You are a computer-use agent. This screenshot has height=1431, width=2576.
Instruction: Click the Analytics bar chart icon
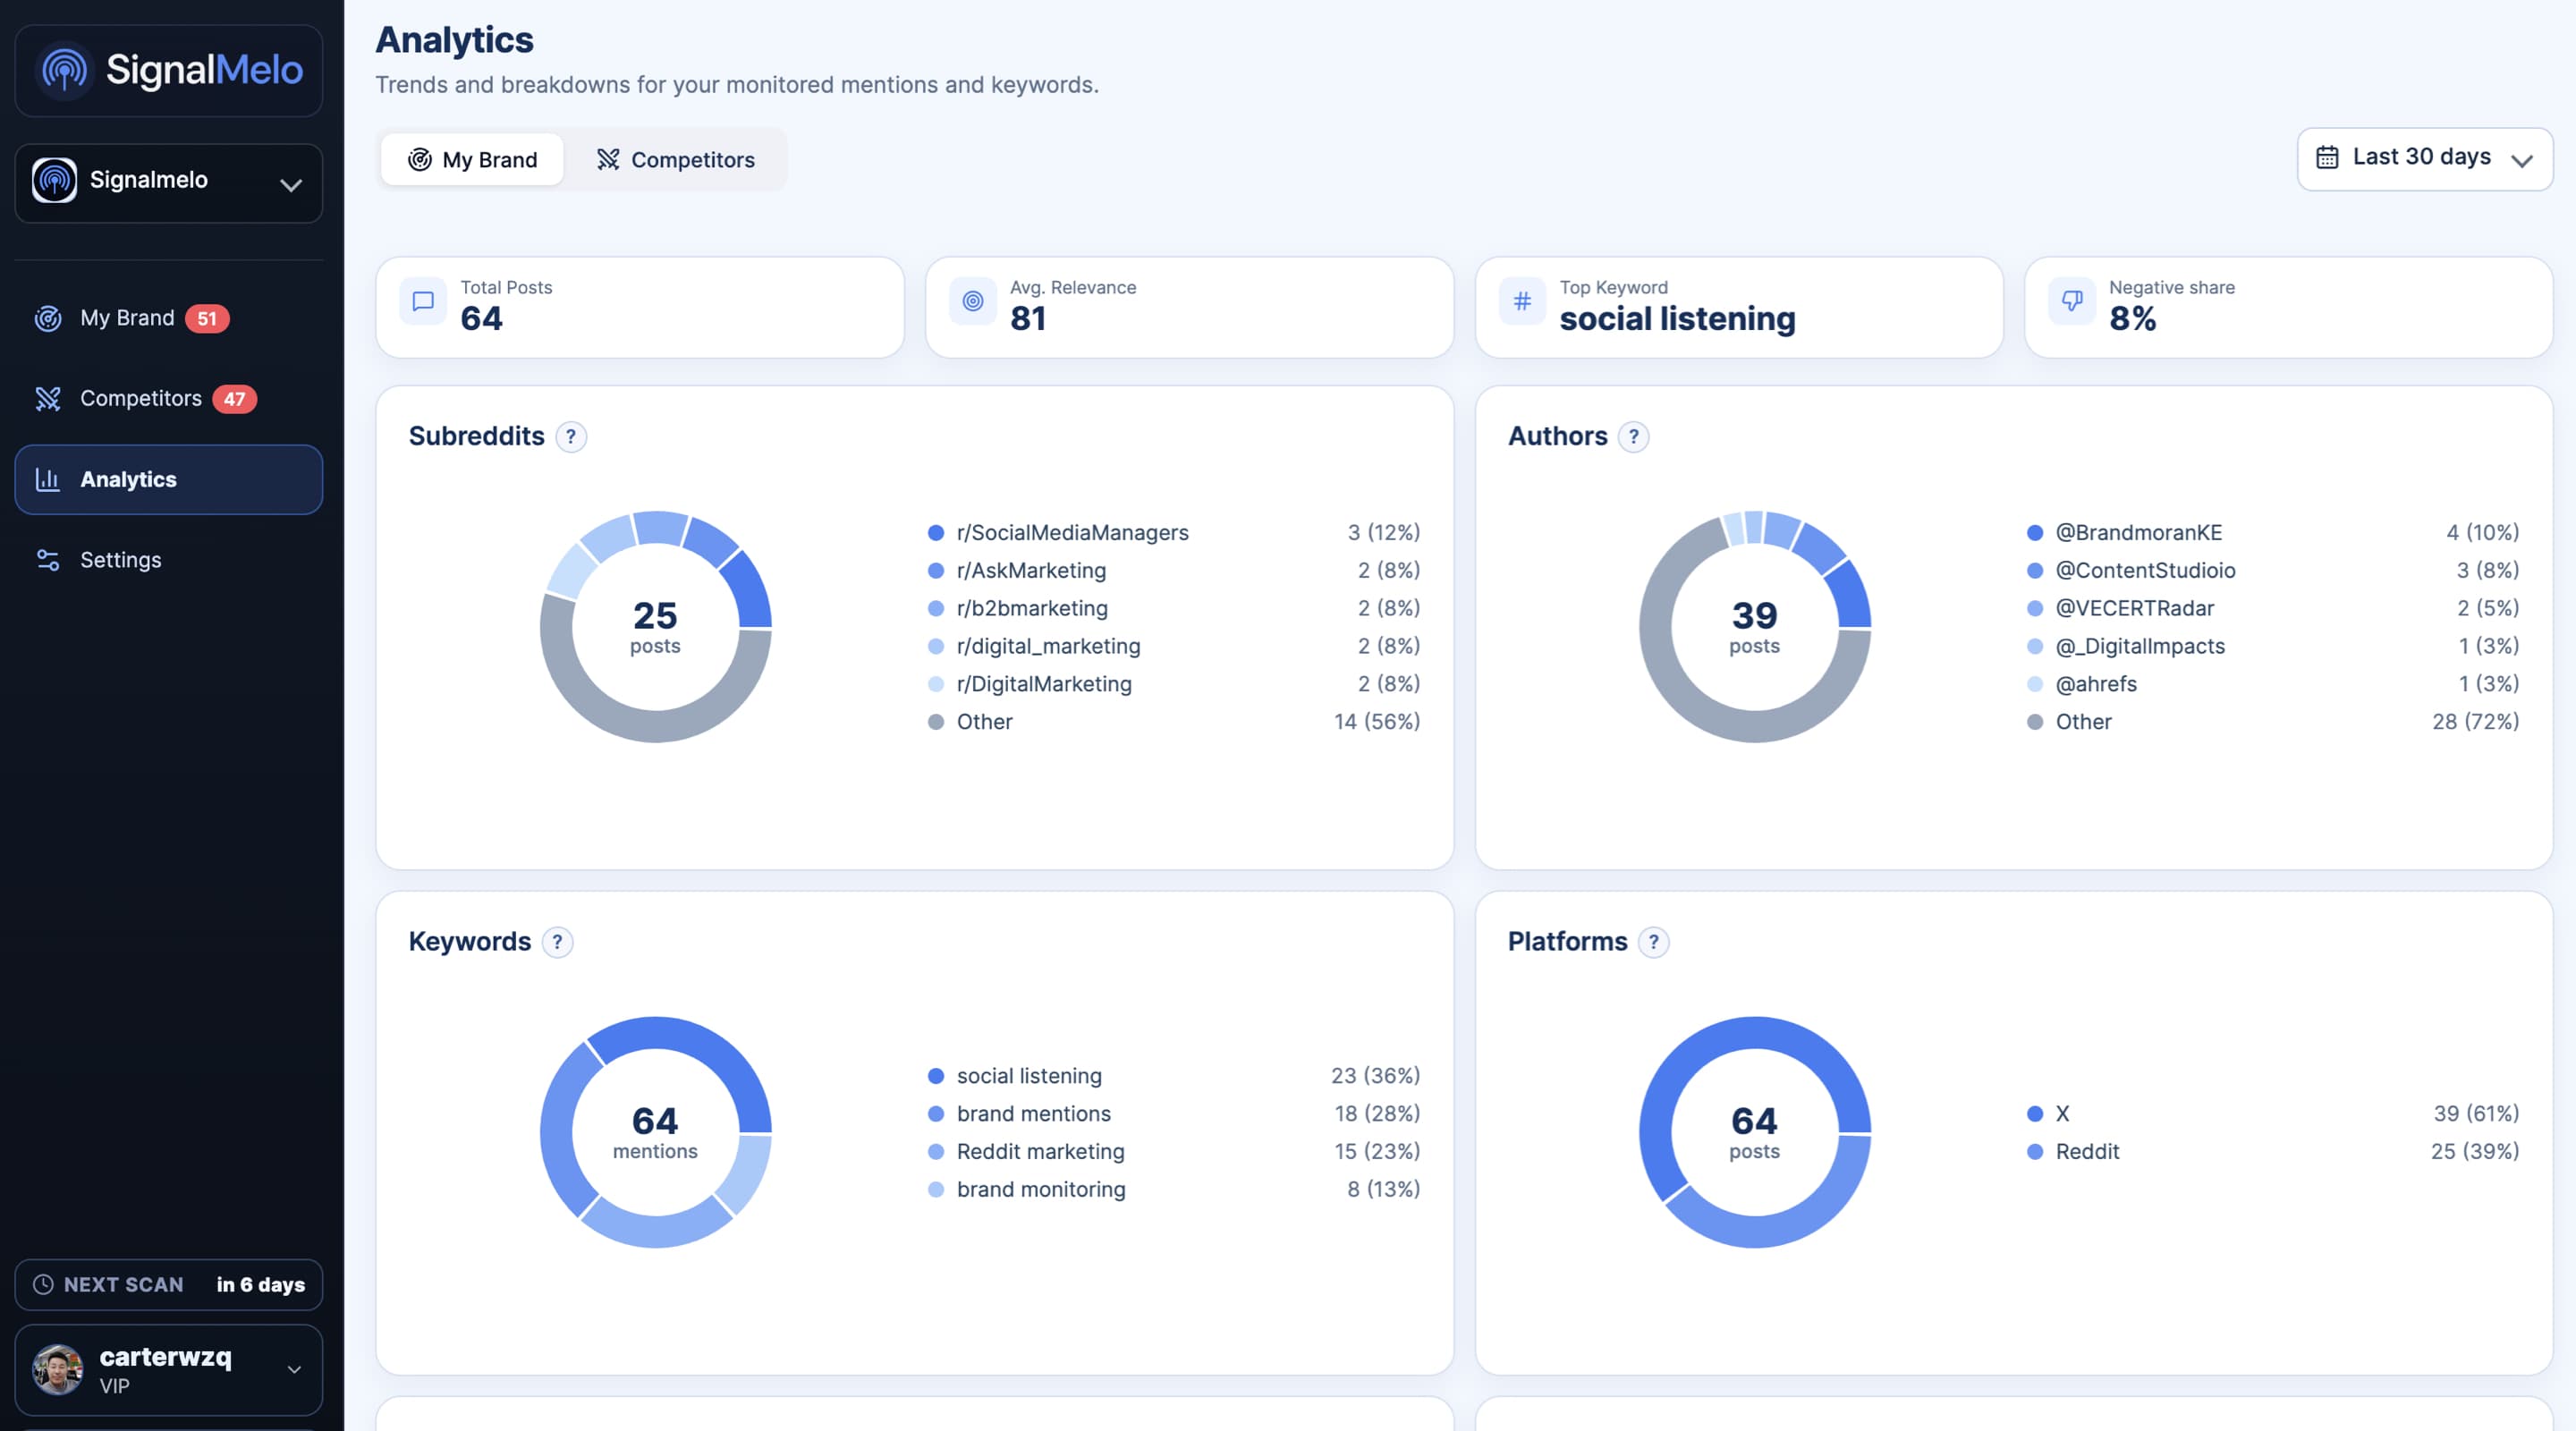(48, 479)
